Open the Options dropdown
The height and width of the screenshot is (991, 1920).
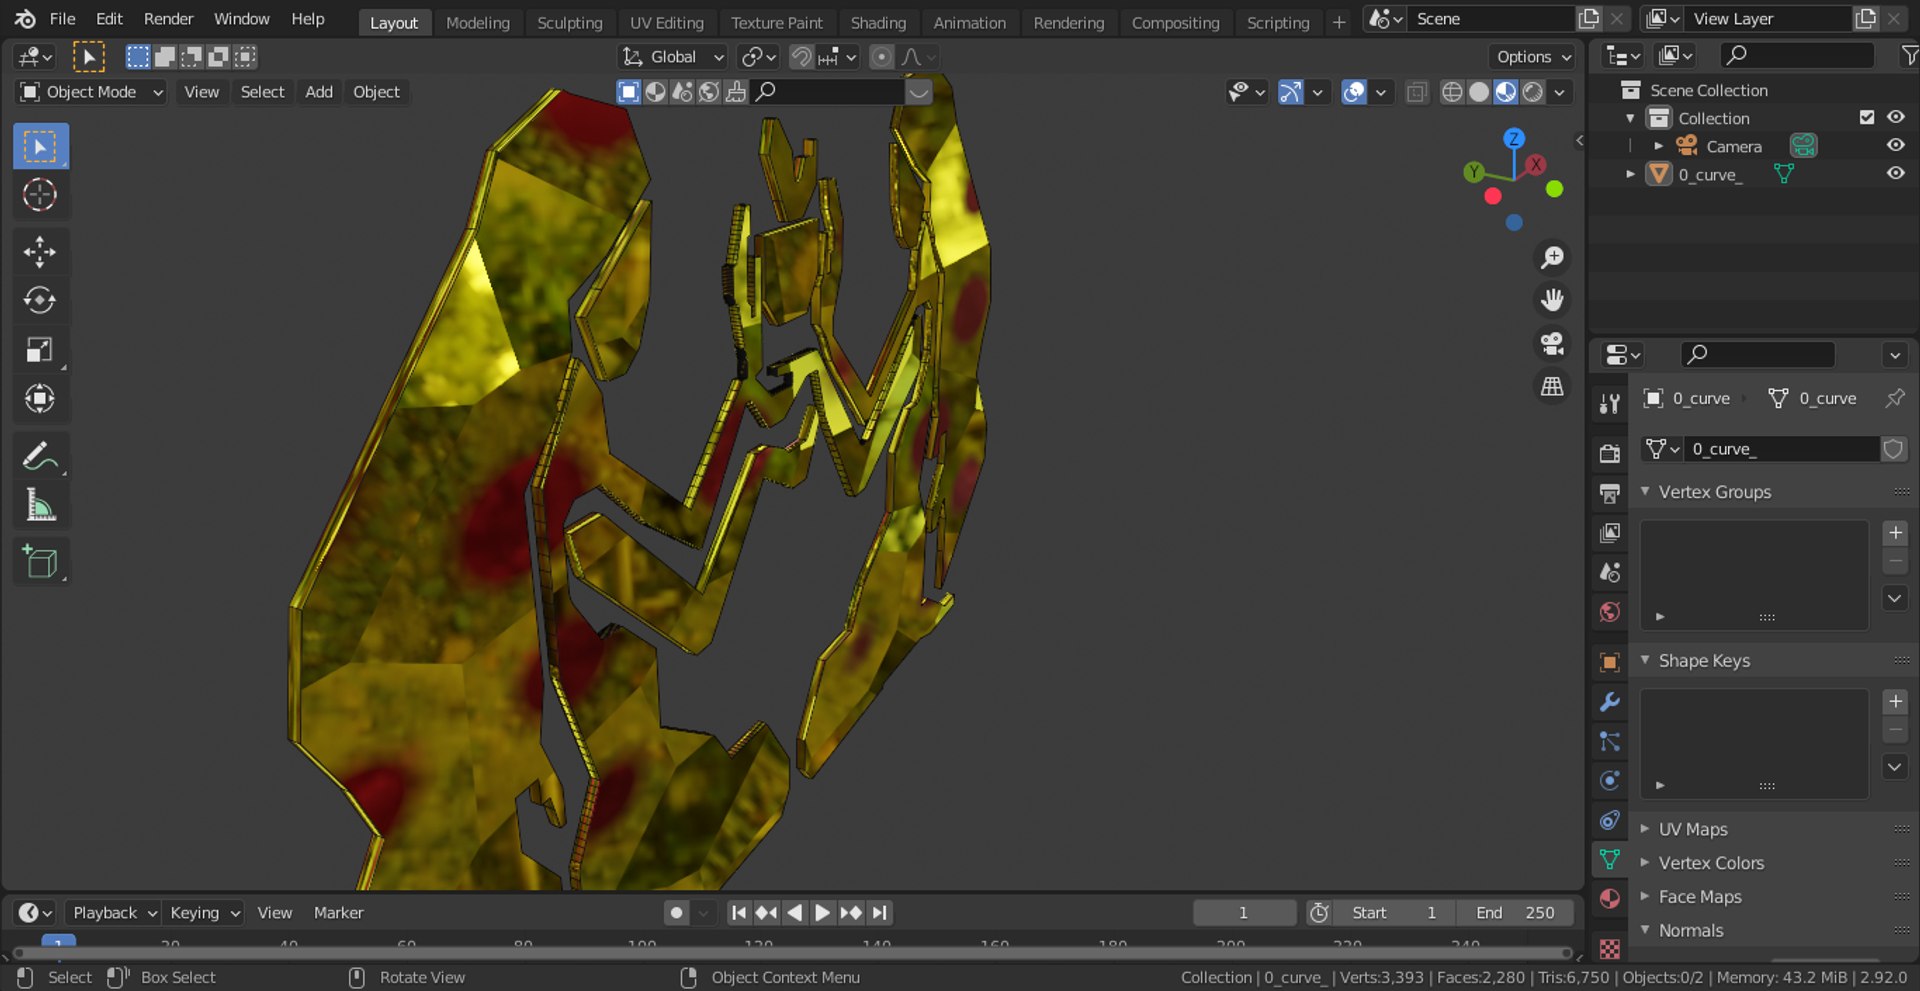tap(1532, 57)
